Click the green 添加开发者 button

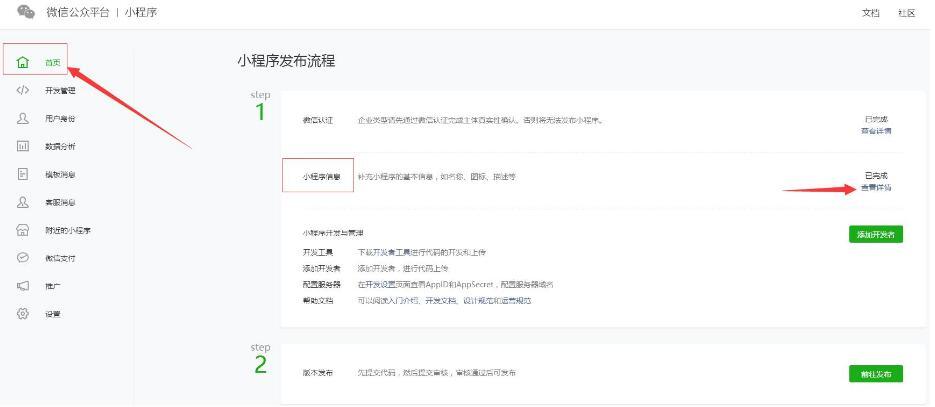click(876, 234)
